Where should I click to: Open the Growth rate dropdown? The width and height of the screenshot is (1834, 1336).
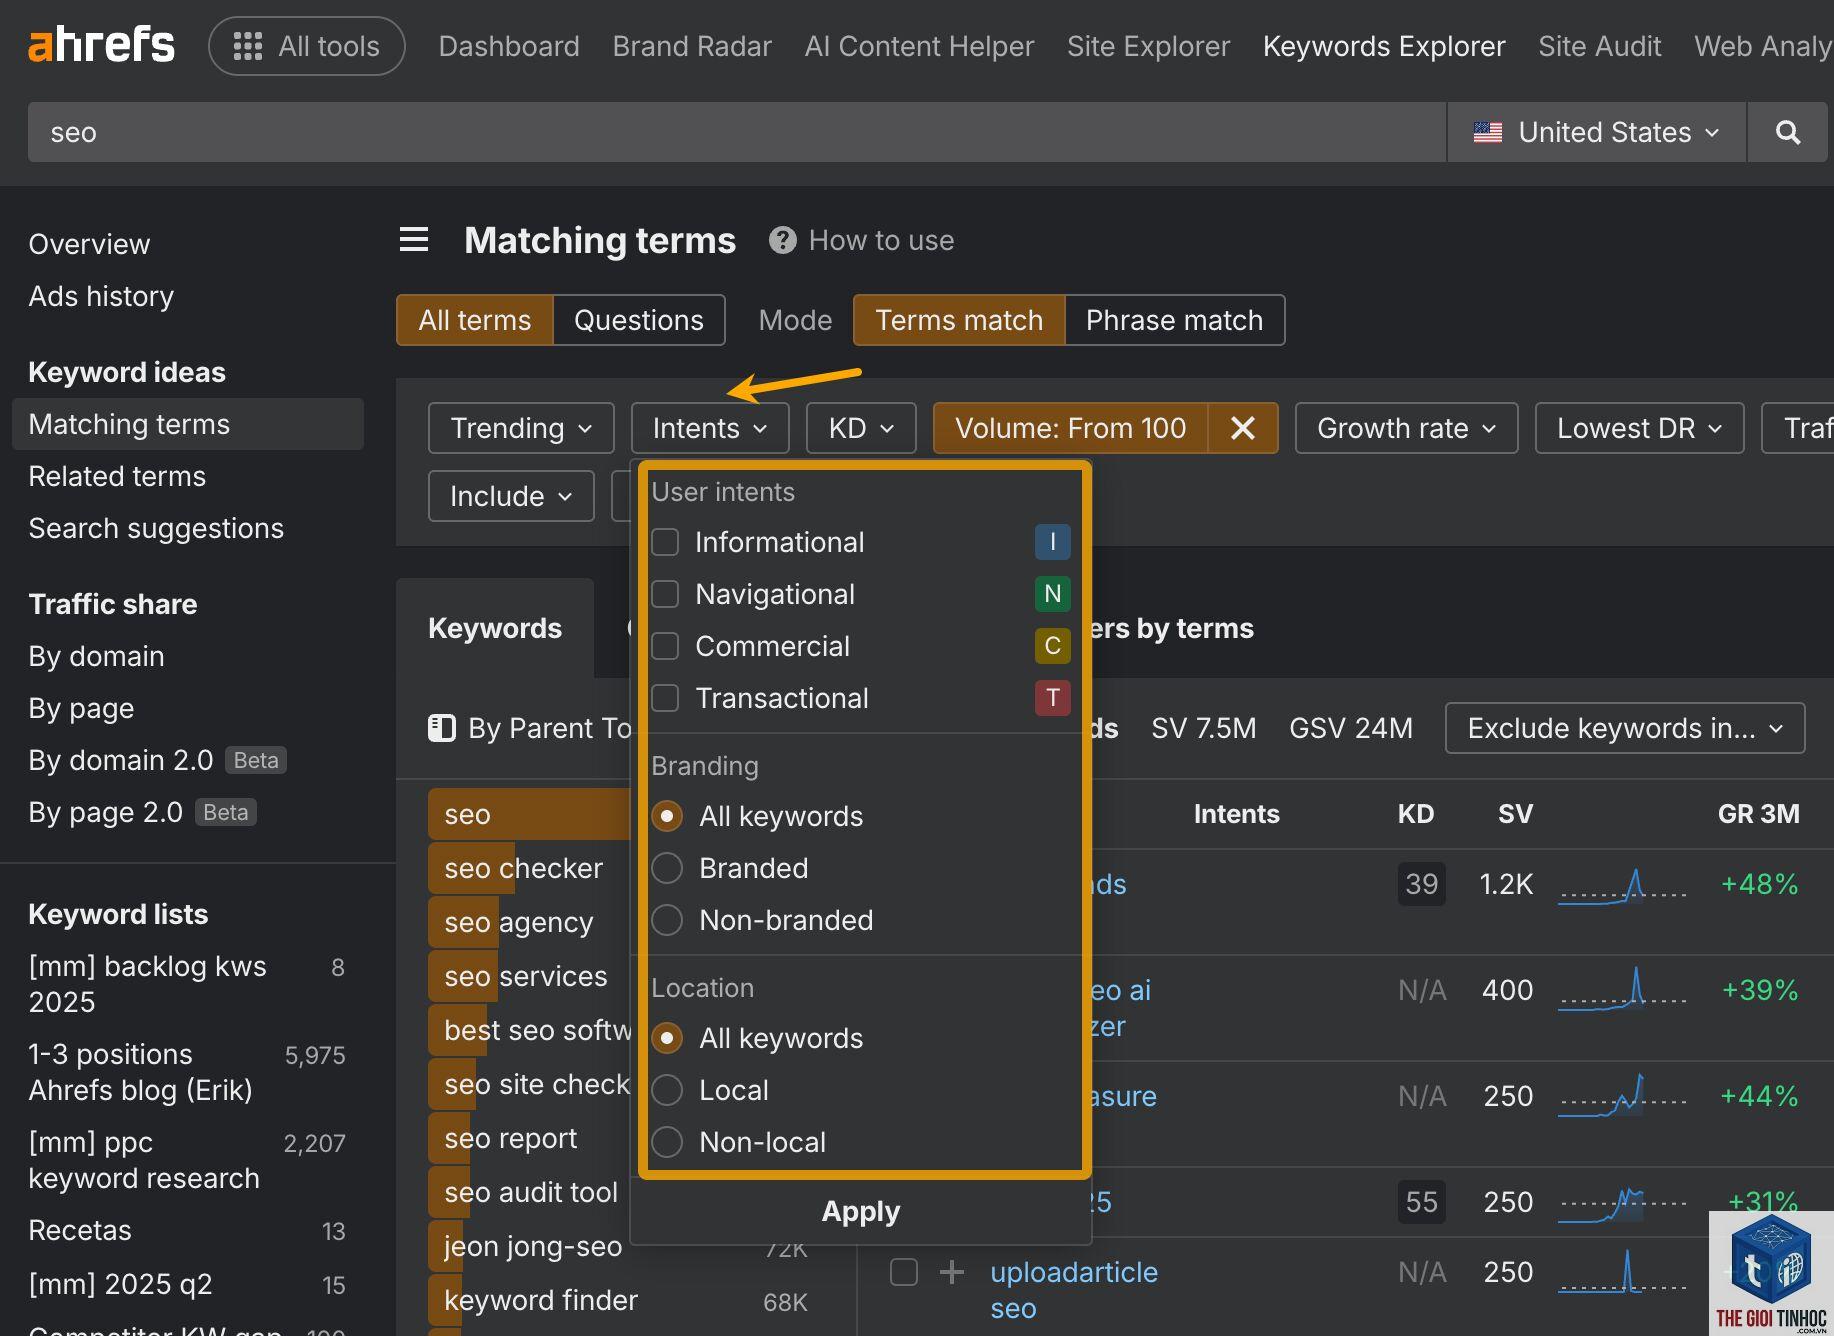(1406, 428)
